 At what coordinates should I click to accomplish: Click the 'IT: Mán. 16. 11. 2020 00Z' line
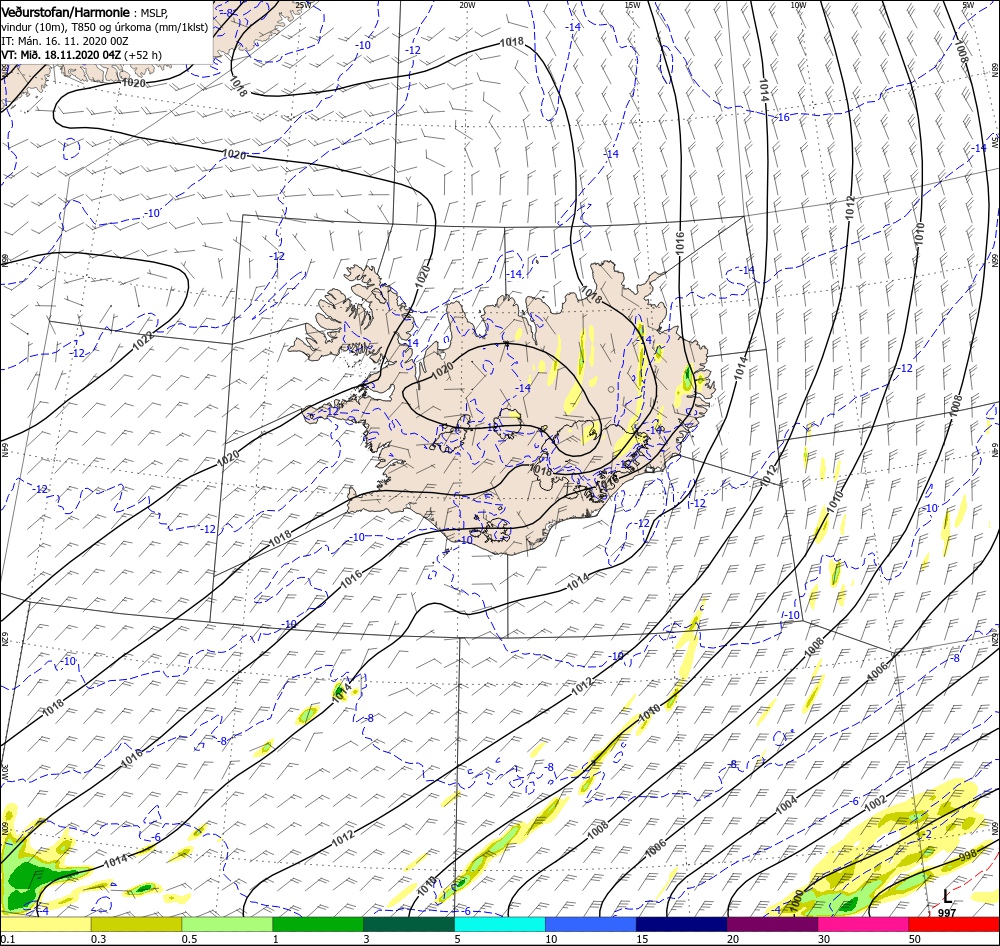64,41
